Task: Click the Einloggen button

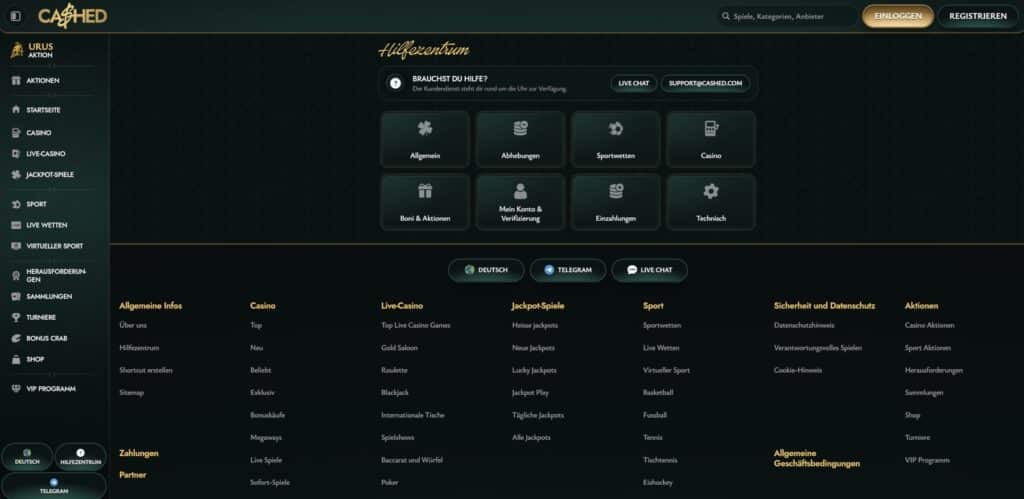Action: (x=898, y=16)
